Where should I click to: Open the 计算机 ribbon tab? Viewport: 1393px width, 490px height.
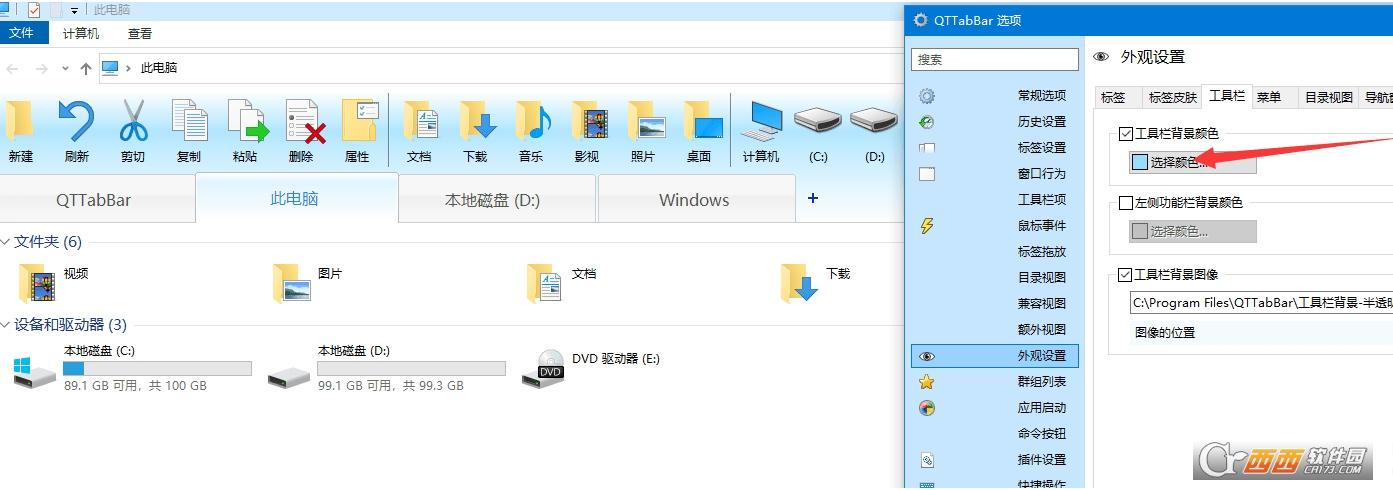click(81, 33)
